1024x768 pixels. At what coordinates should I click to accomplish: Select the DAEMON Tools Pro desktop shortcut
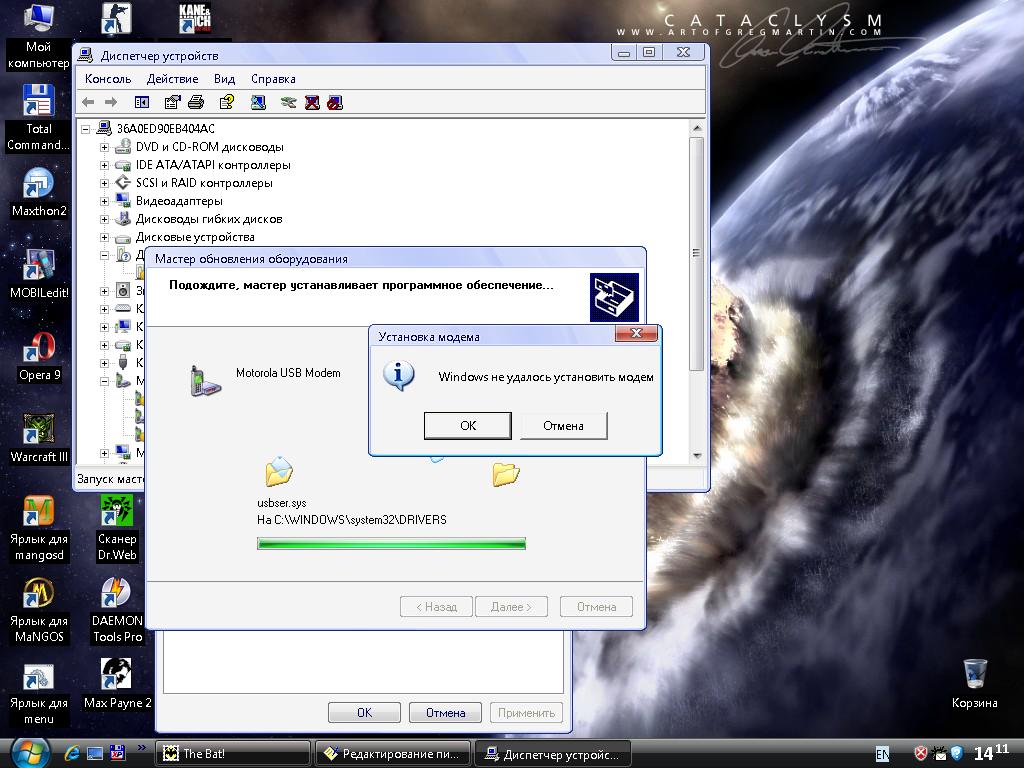point(117,611)
